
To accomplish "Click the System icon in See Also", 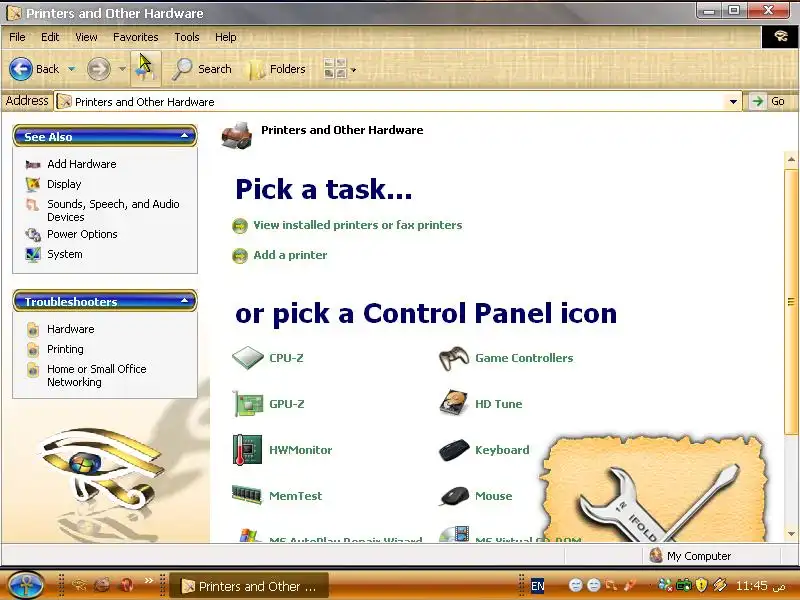I will 33,255.
